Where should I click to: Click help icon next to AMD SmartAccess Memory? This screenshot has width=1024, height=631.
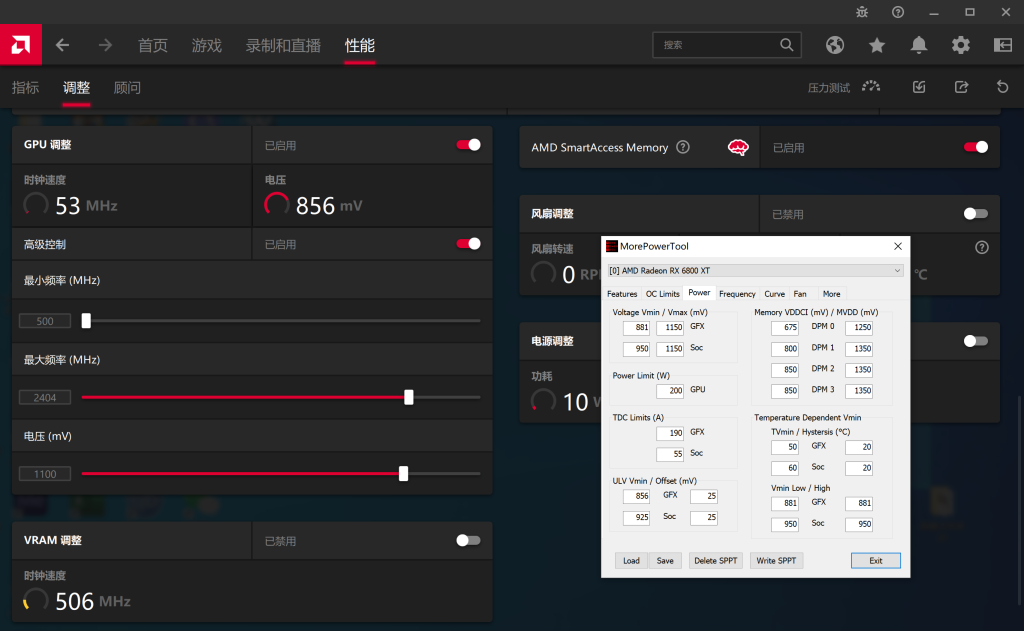click(x=683, y=147)
